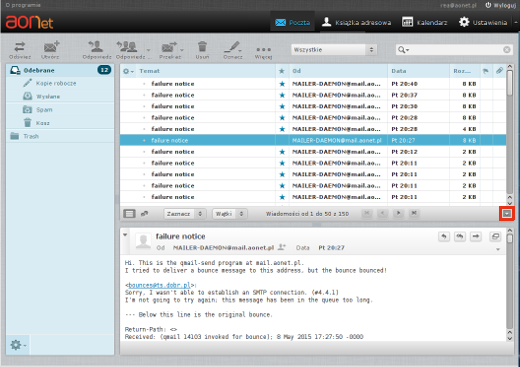Toggle the star on the Pt 20:28 4 KB message
The height and width of the screenshot is (367, 520).
click(x=282, y=129)
